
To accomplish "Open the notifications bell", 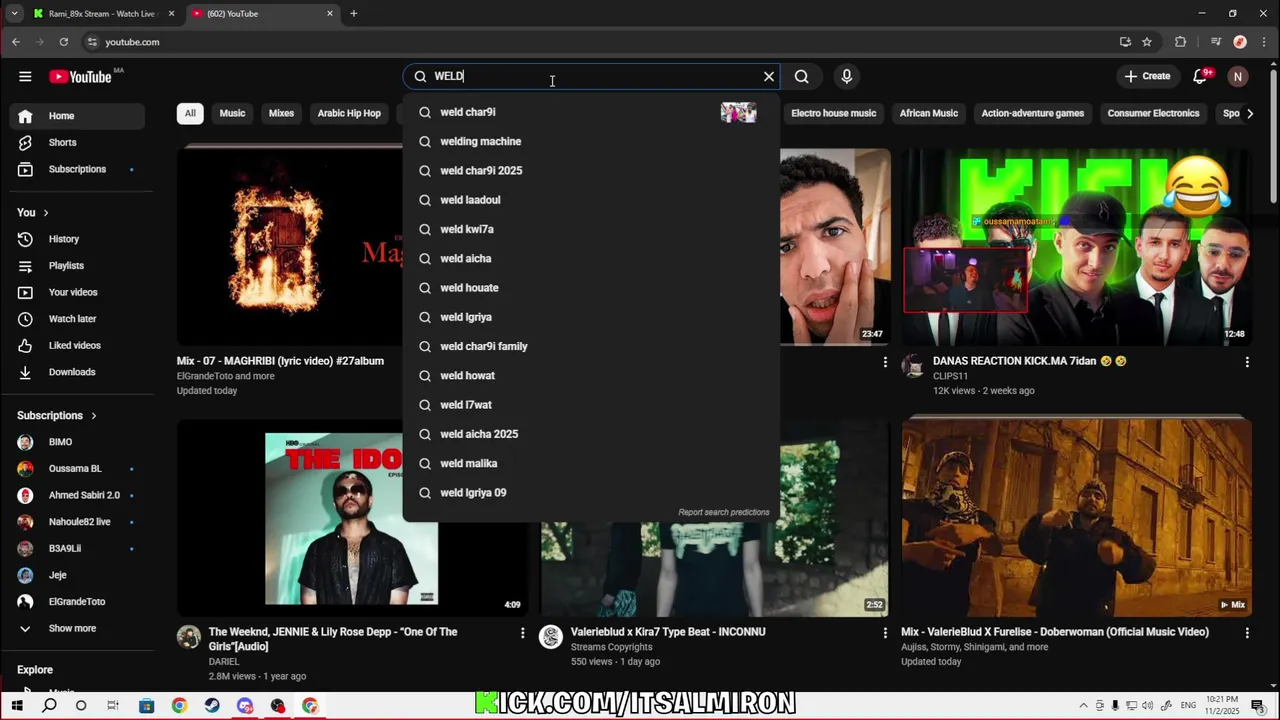I will (1201, 77).
